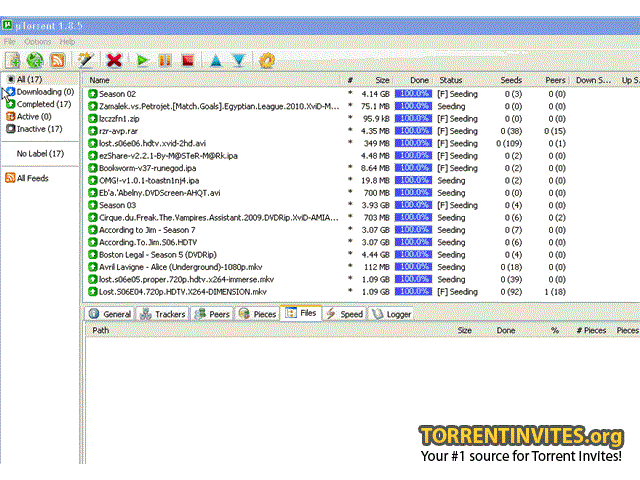This screenshot has width=640, height=480.
Task: Select All (17) category in sidebar
Action: [x=25, y=79]
